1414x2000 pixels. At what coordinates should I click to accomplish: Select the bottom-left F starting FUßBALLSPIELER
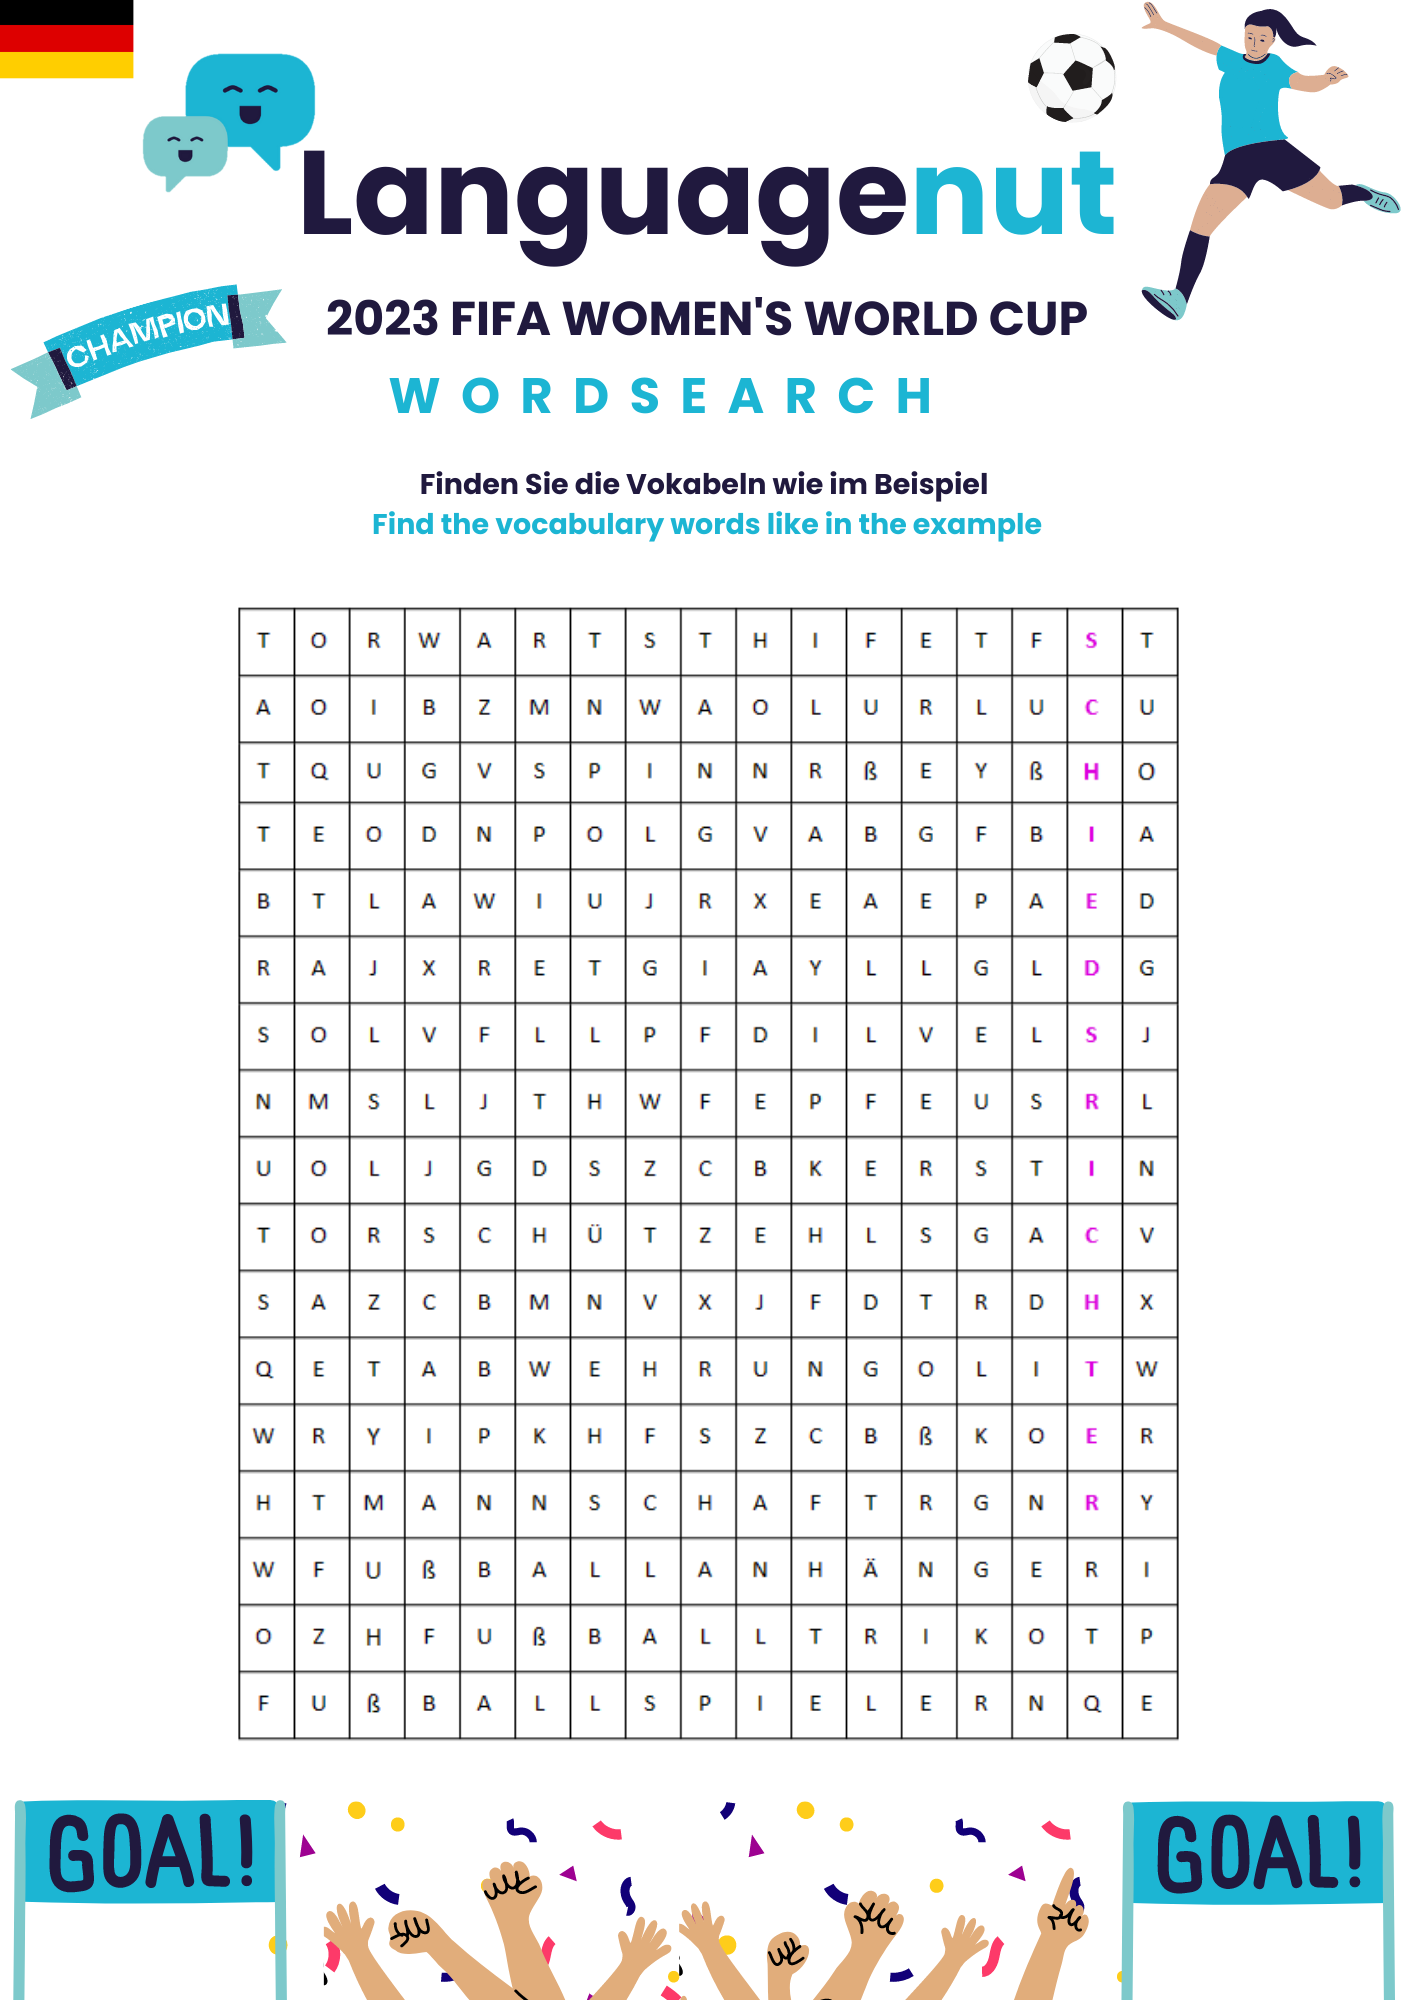point(264,1703)
